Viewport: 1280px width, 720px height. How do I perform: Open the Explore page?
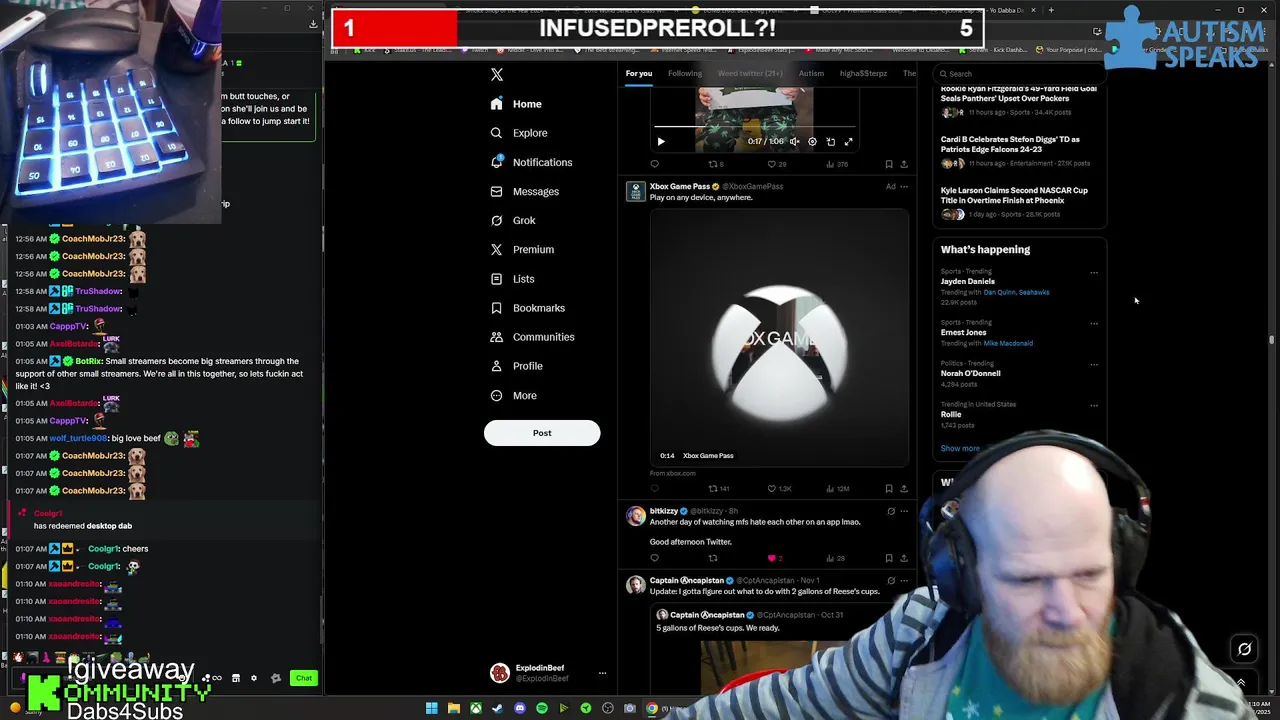point(519,133)
